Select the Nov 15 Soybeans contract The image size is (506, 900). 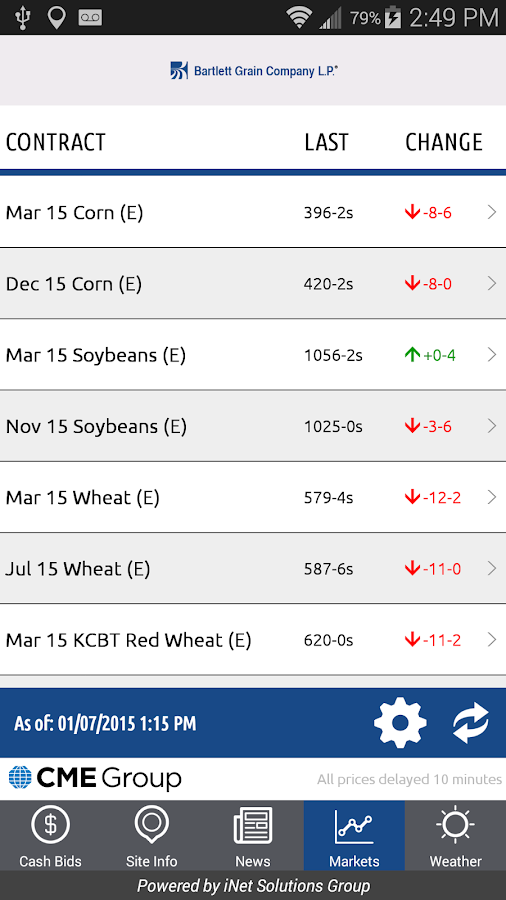point(253,426)
